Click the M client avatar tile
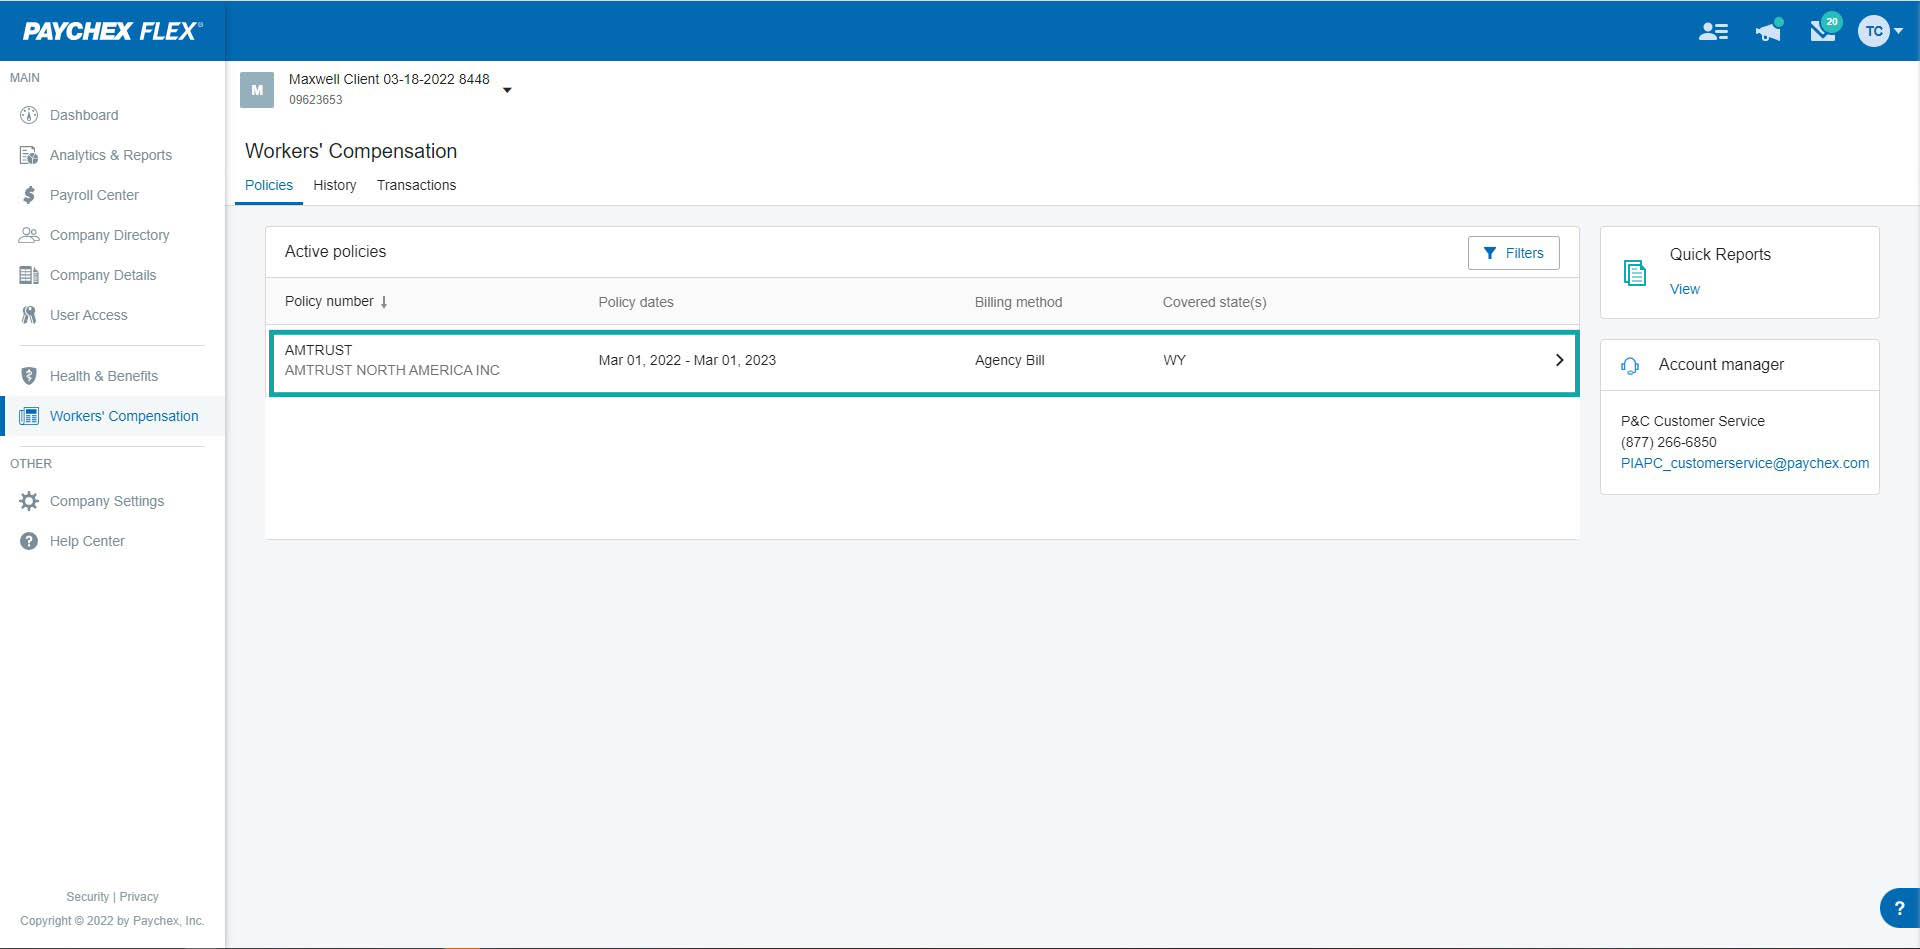The width and height of the screenshot is (1920, 949). 257,90
